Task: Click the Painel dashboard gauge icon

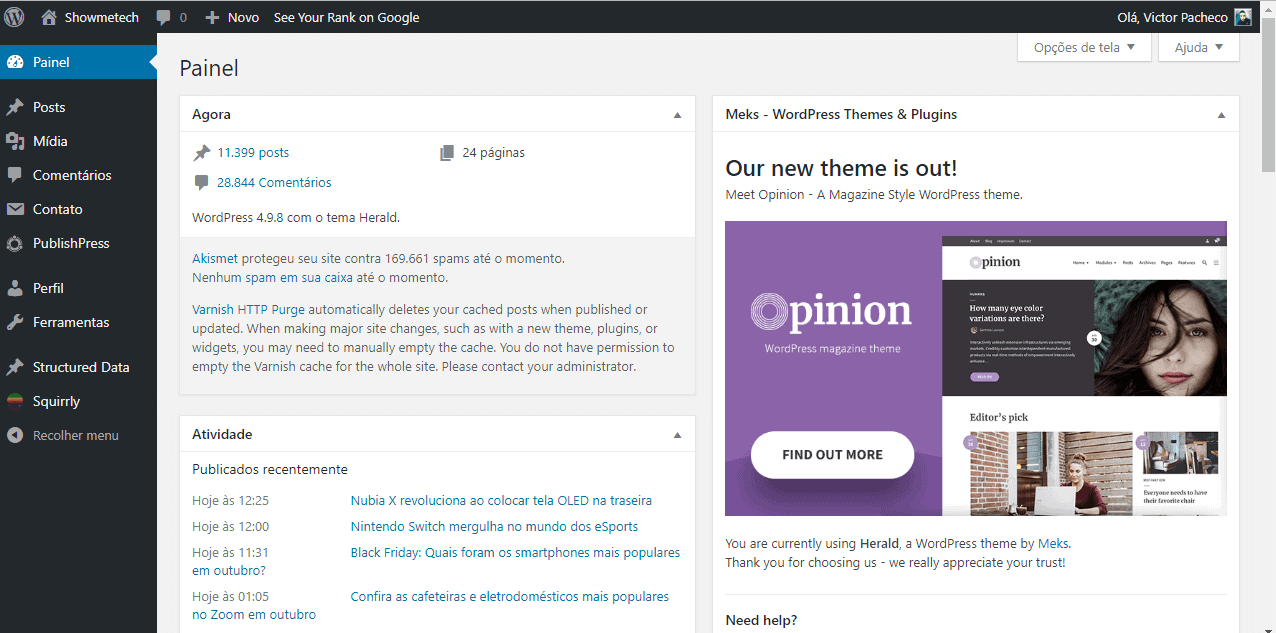Action: coord(15,62)
